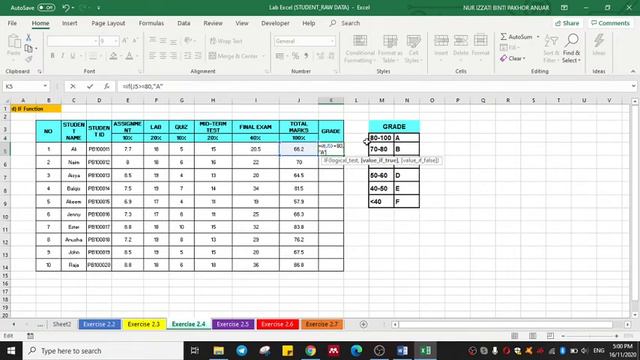Confirm formula entry with check icon
The image size is (640, 360).
tap(90, 86)
